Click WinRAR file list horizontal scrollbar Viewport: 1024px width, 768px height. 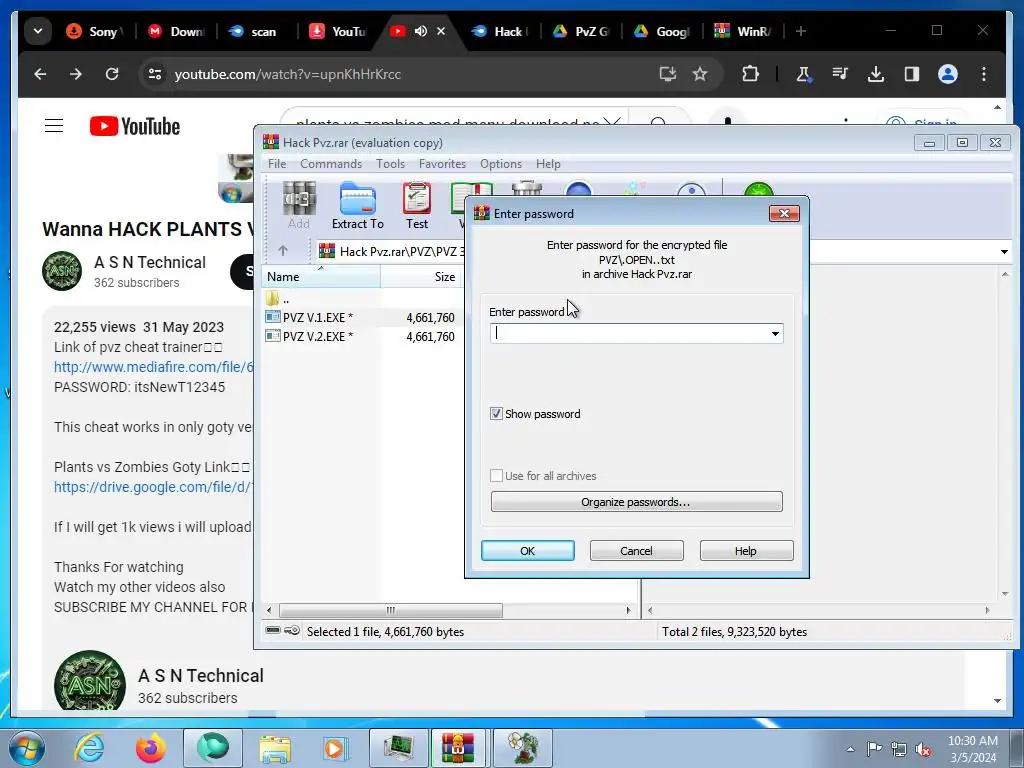click(x=391, y=610)
